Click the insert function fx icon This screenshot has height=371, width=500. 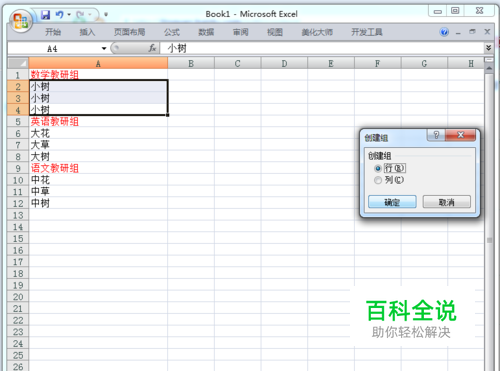pos(152,48)
